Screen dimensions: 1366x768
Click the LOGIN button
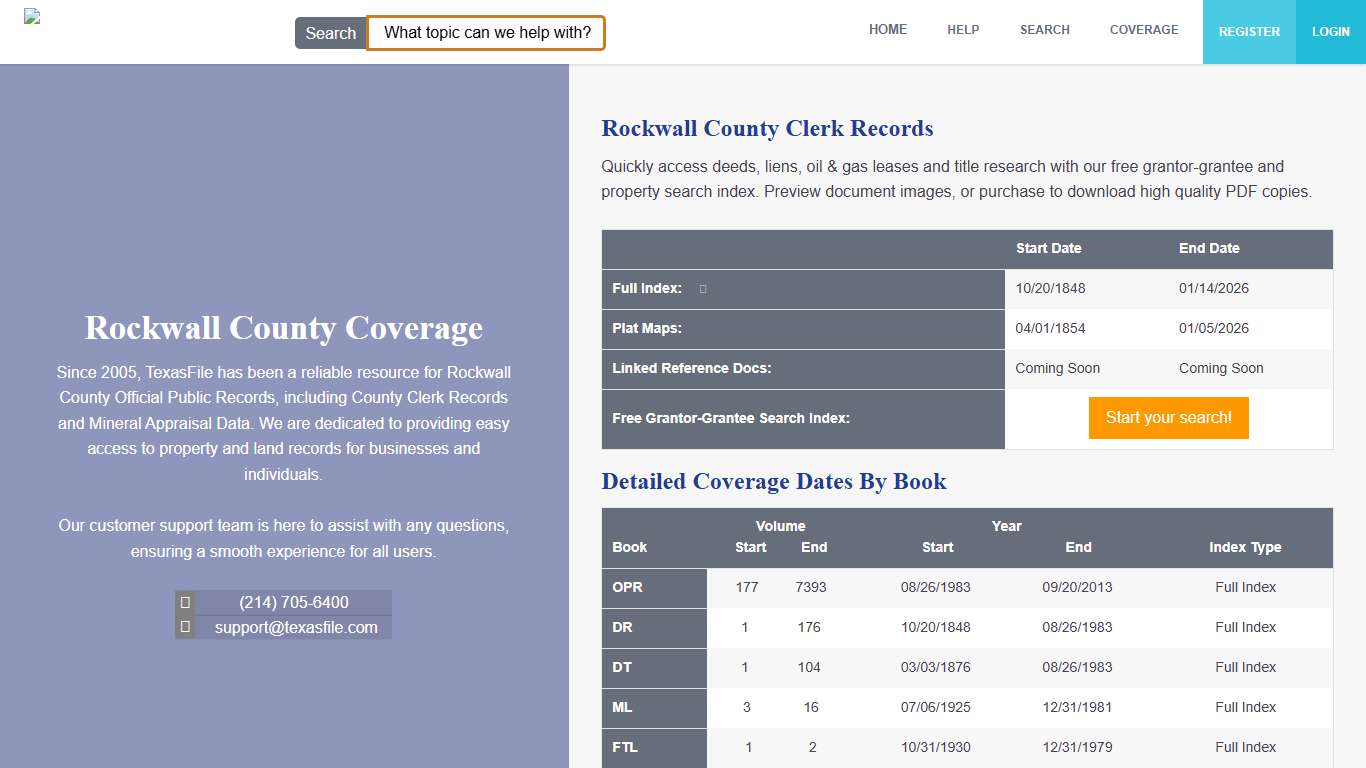point(1331,31)
